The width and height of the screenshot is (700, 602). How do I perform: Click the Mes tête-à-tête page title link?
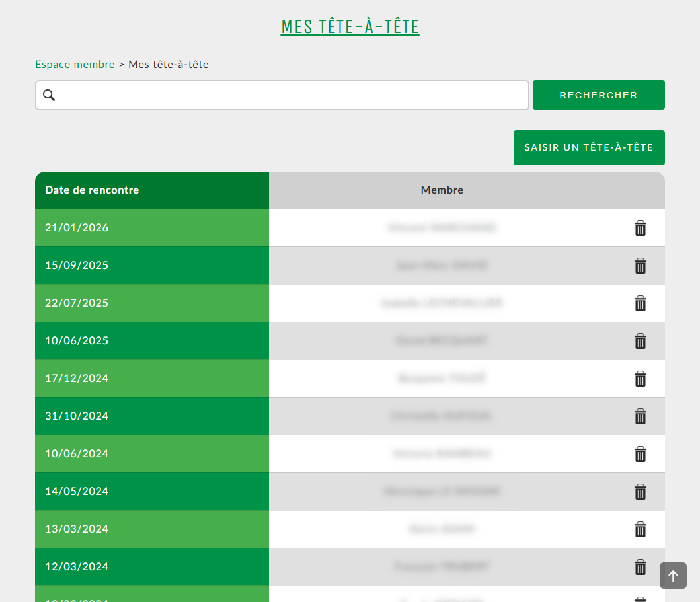click(x=350, y=27)
